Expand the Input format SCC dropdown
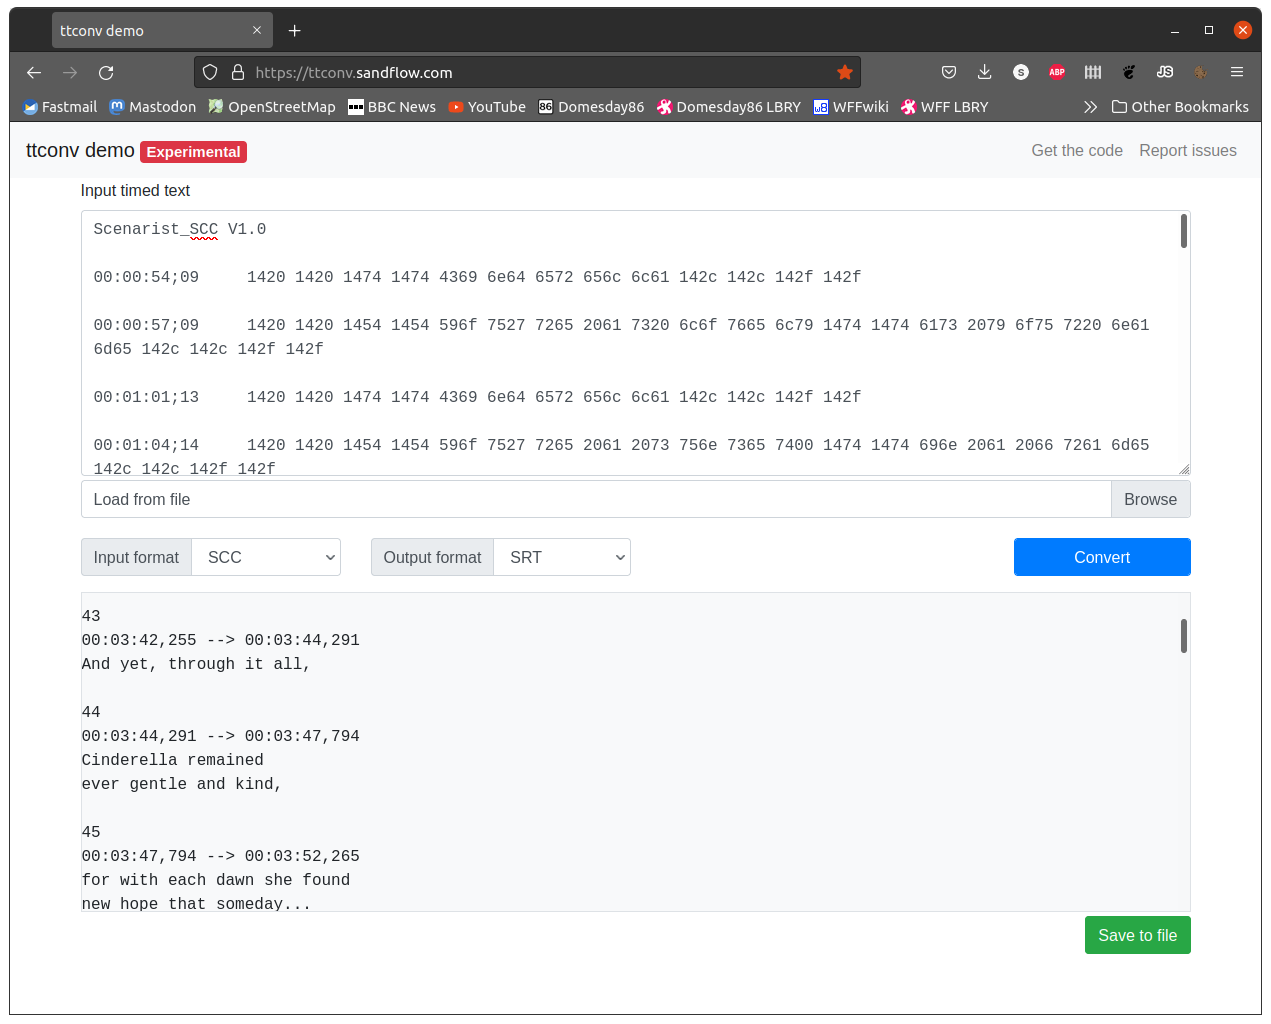The image size is (1271, 1024). click(x=266, y=557)
